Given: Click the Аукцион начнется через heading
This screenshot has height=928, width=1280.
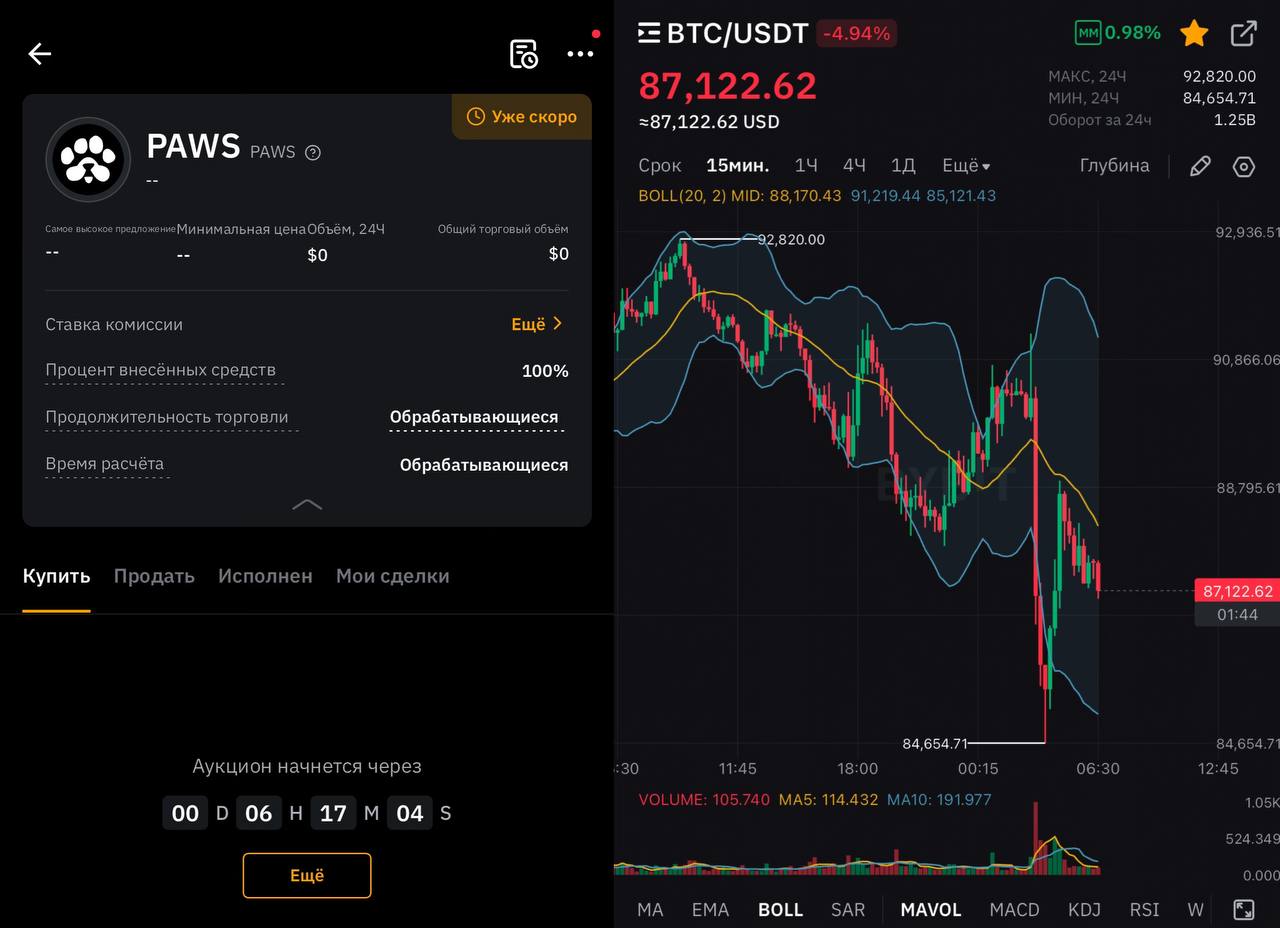Looking at the screenshot, I should click(x=307, y=766).
